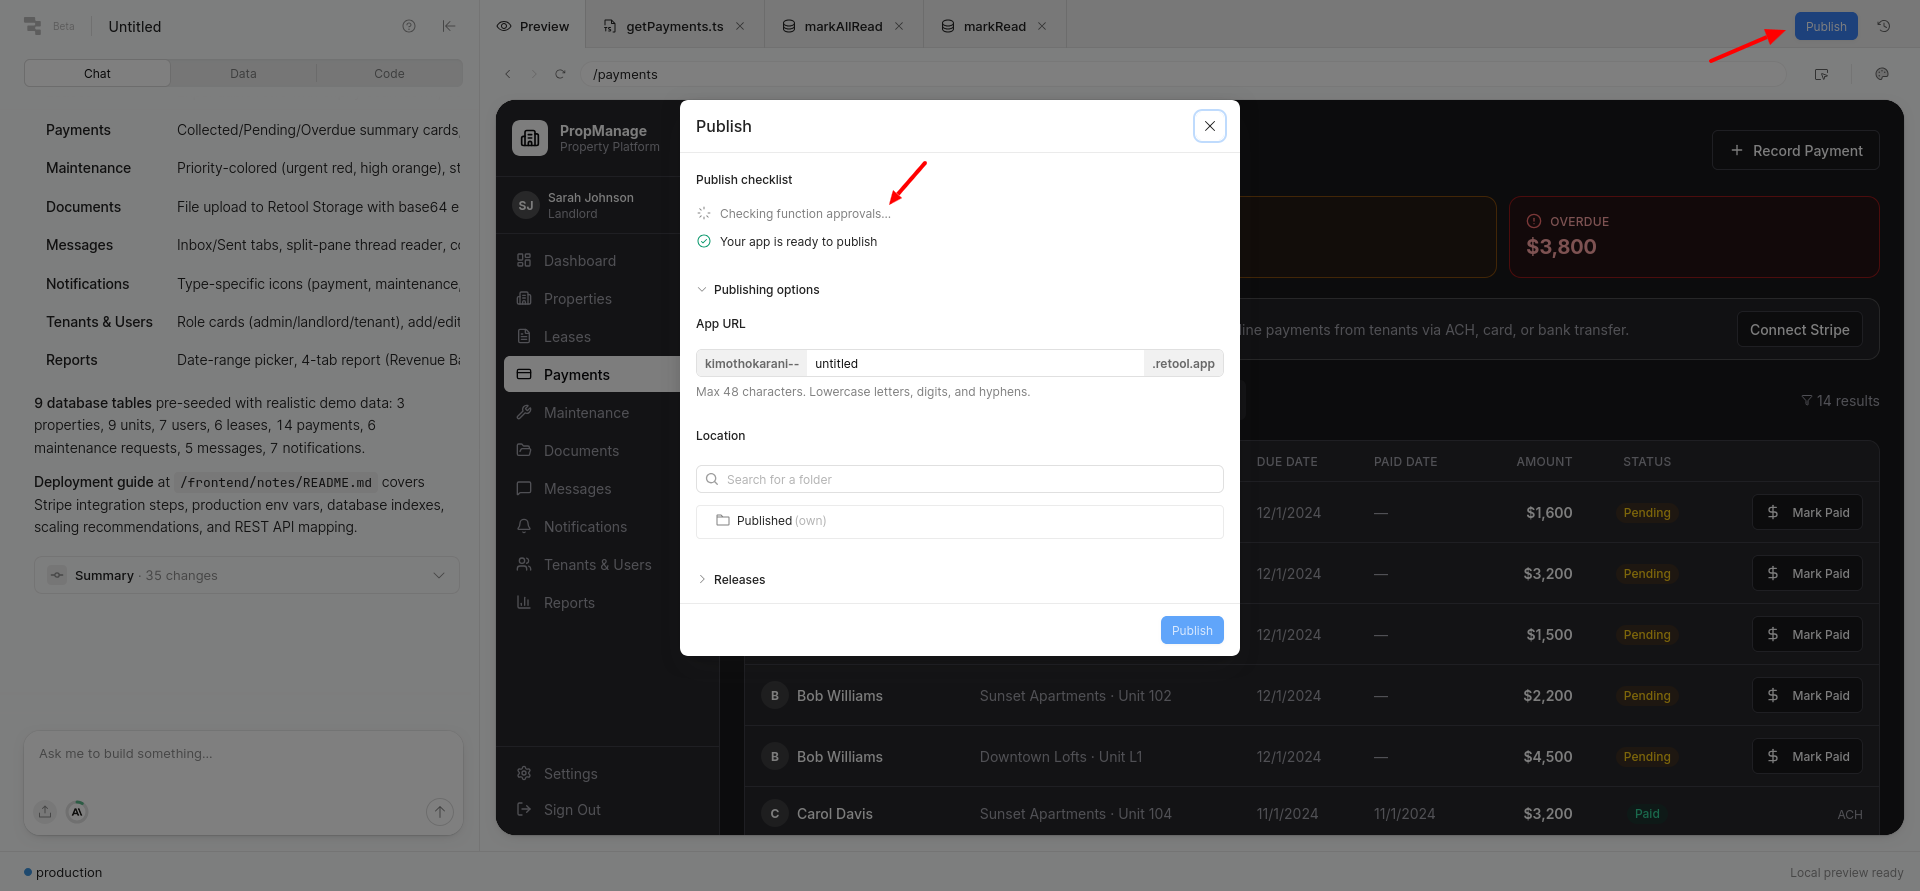This screenshot has height=891, width=1920.
Task: Close the markRead tab
Action: coord(1042,26)
